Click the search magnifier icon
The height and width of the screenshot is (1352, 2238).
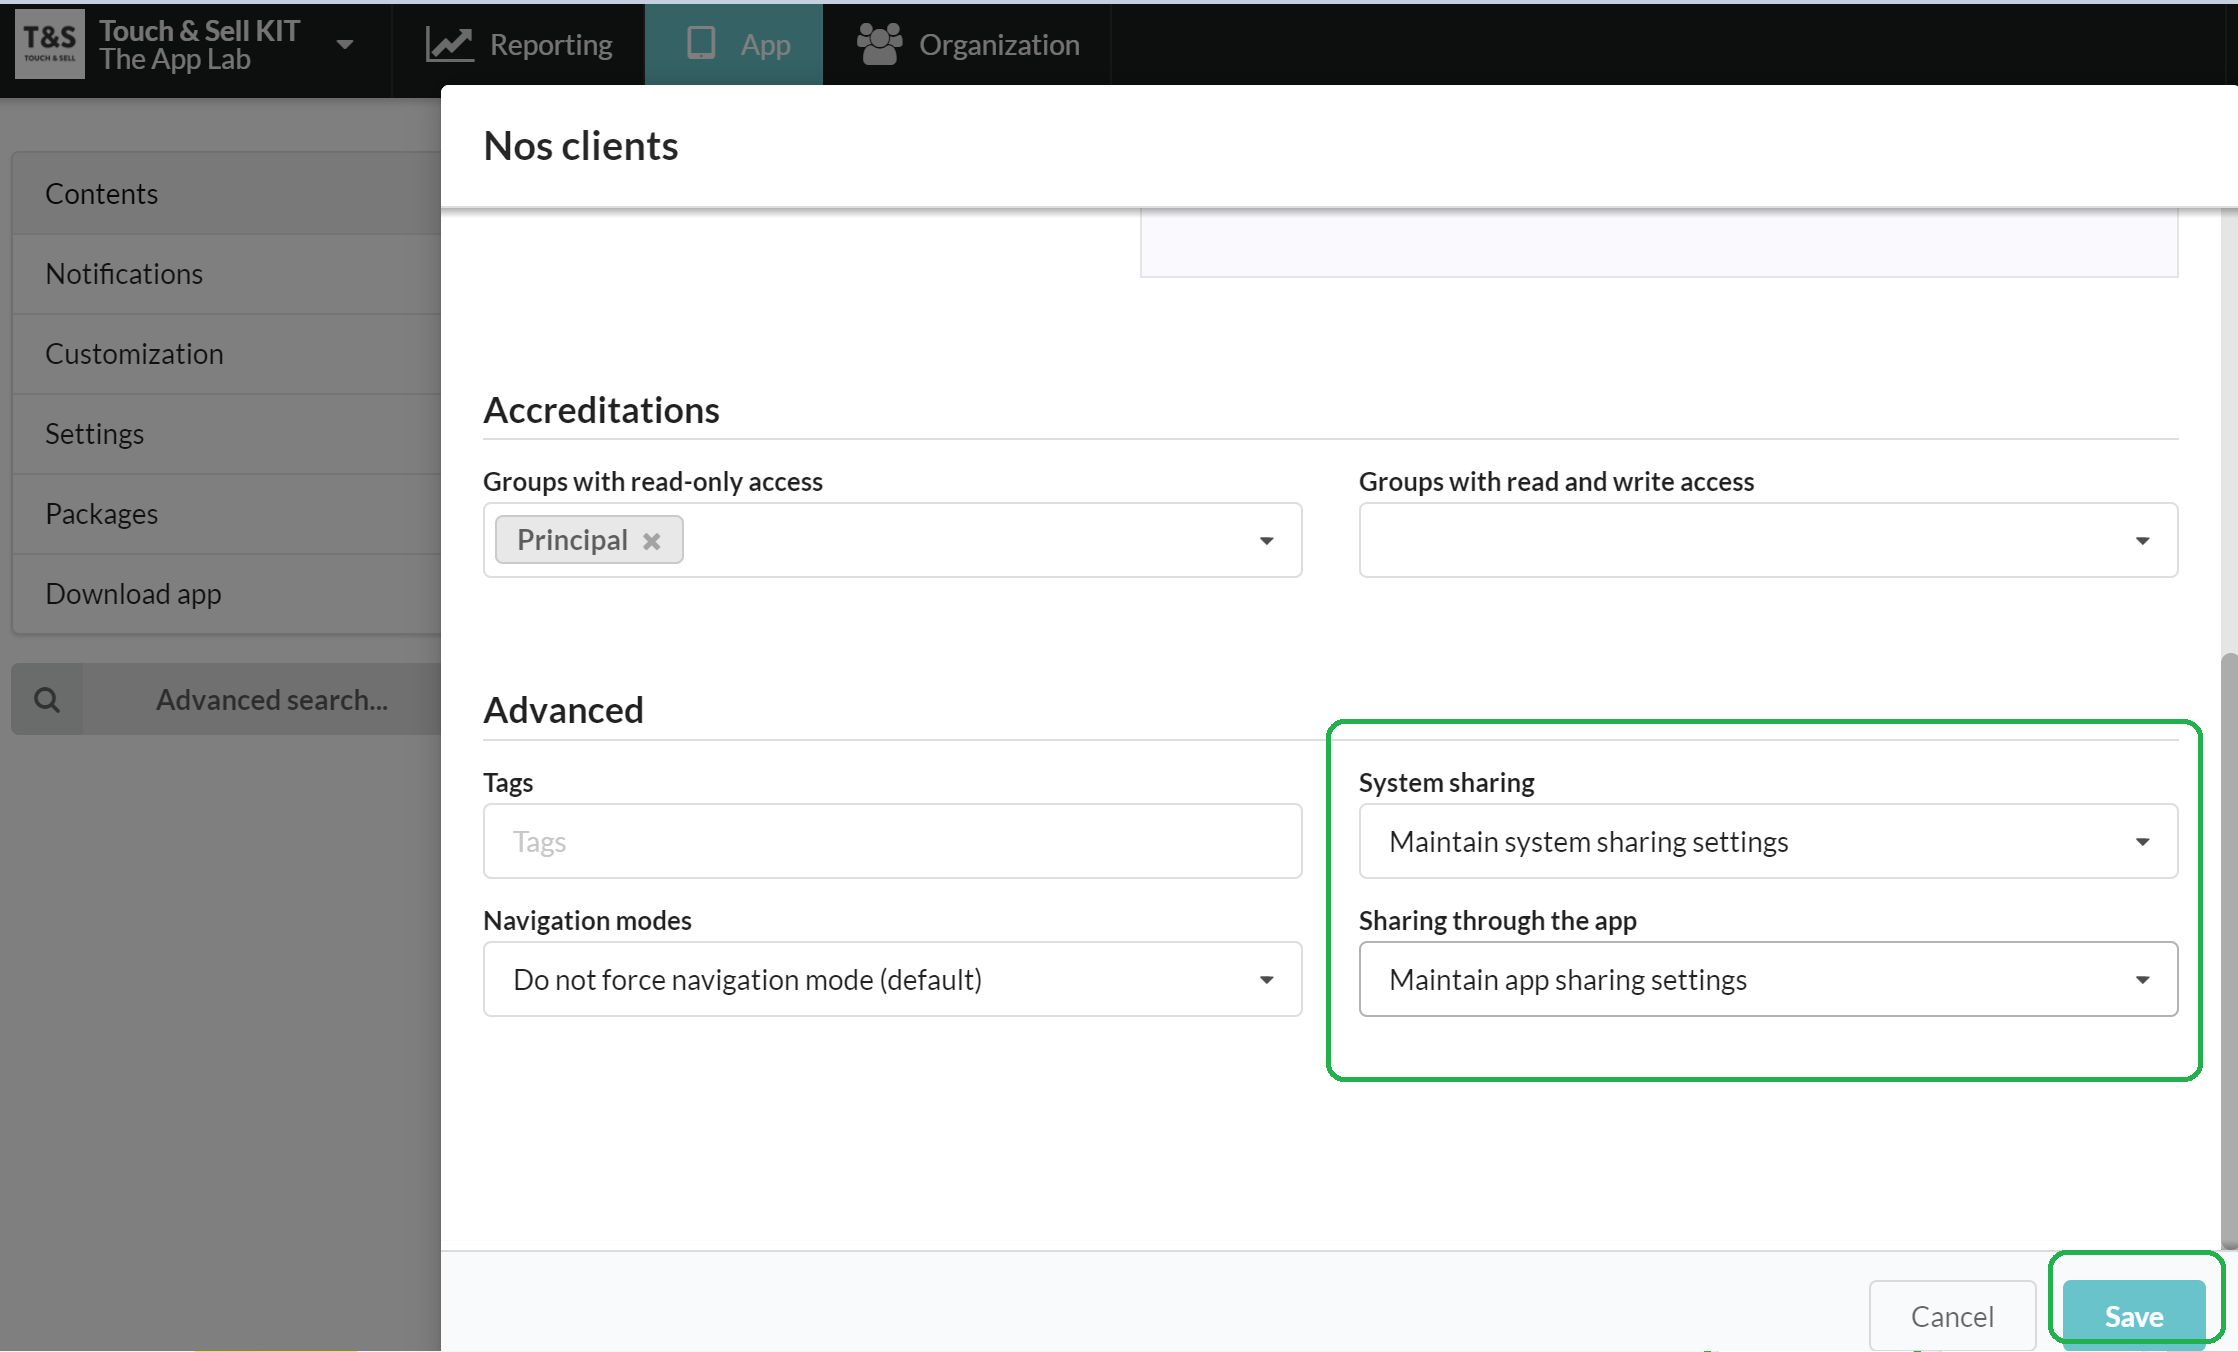47,700
